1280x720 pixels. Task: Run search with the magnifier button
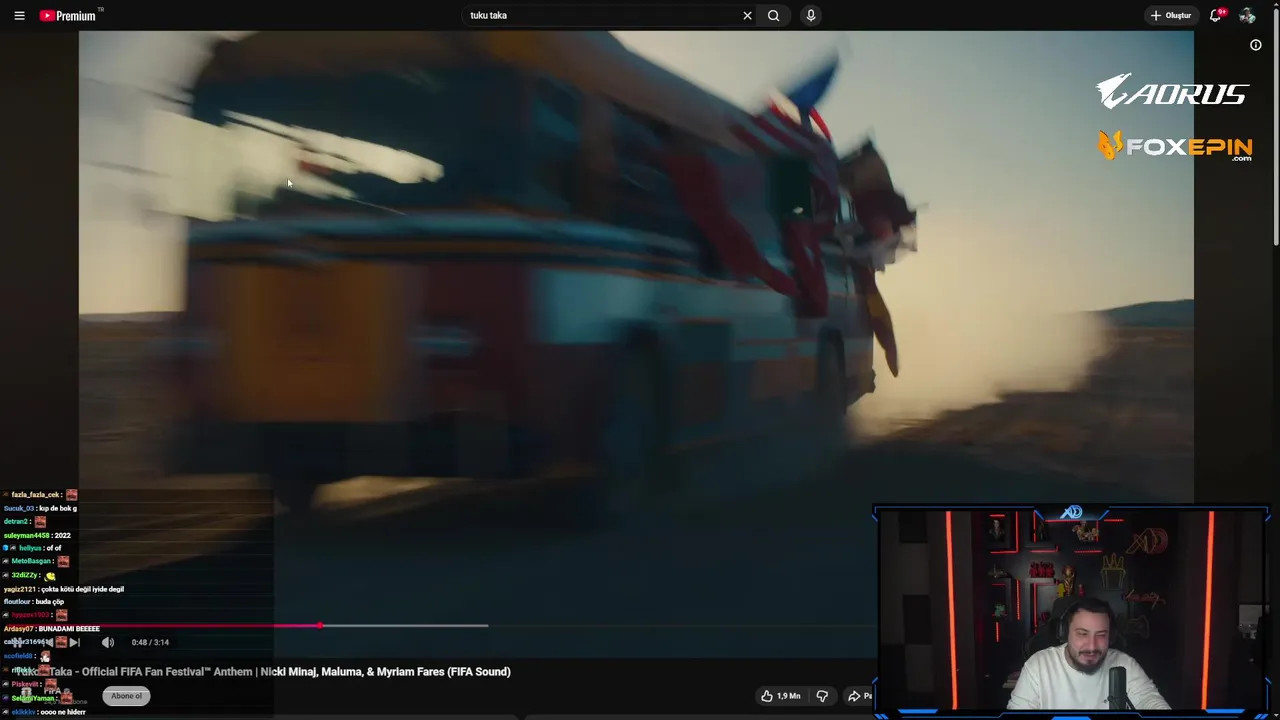click(773, 15)
